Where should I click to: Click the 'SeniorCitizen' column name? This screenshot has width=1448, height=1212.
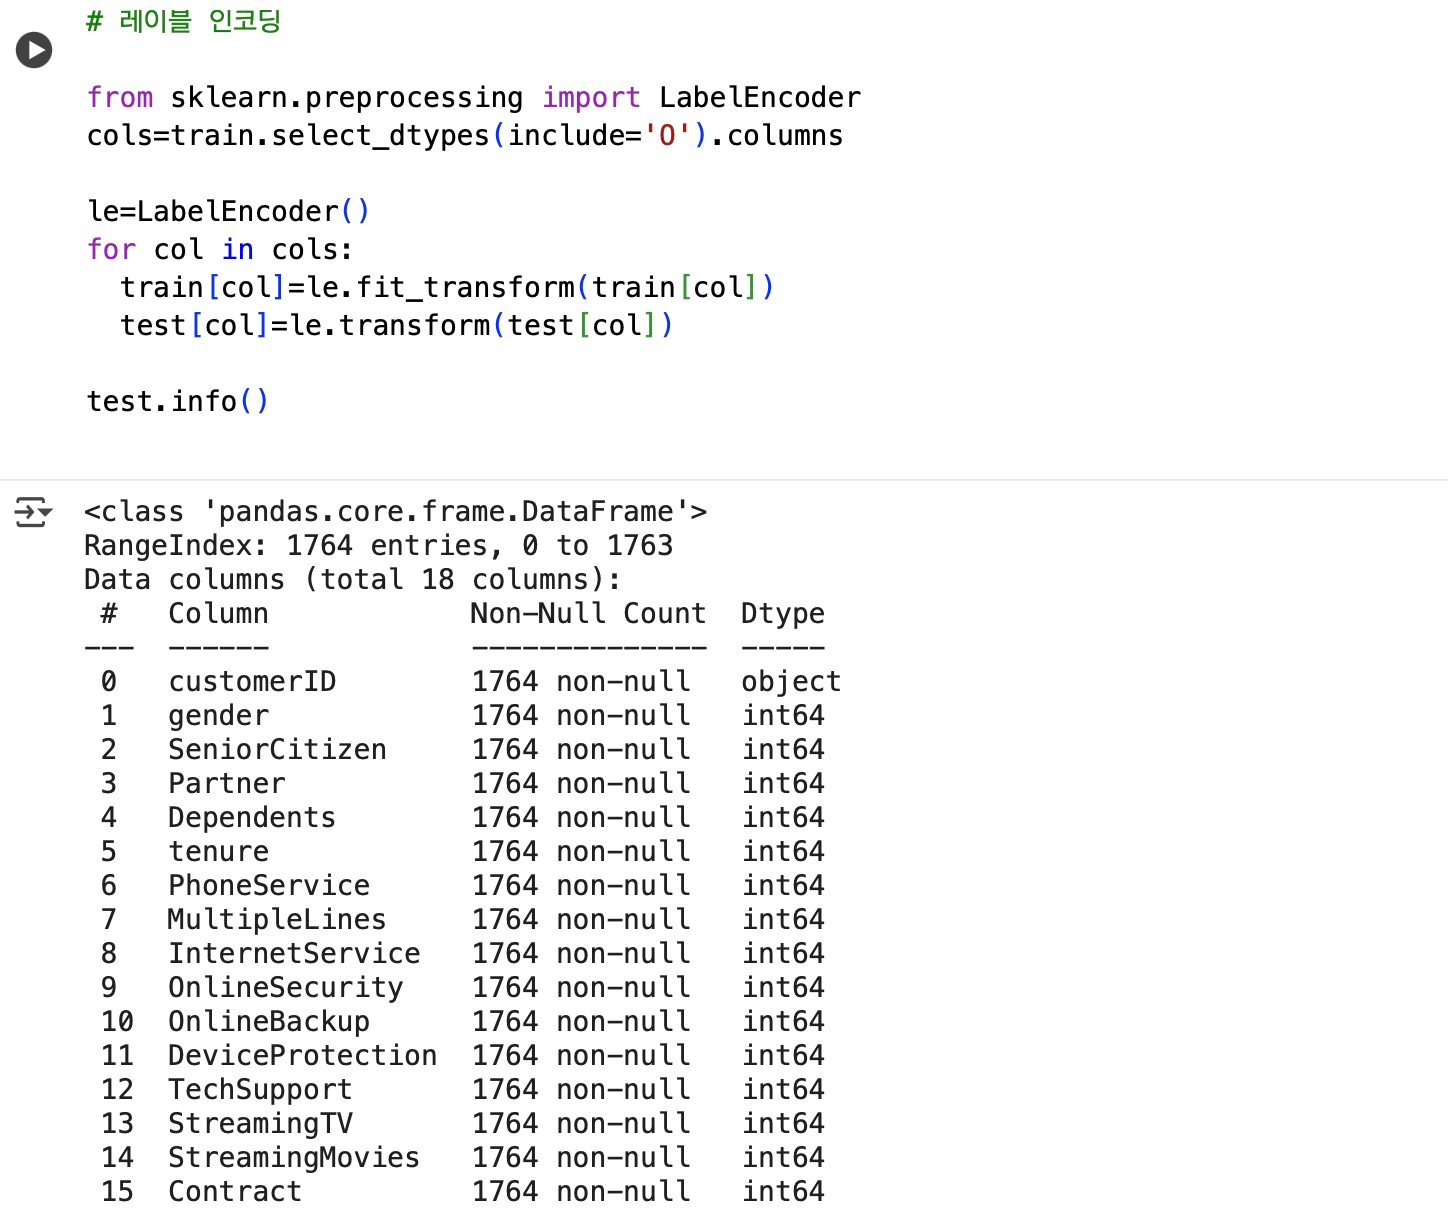click(x=277, y=750)
